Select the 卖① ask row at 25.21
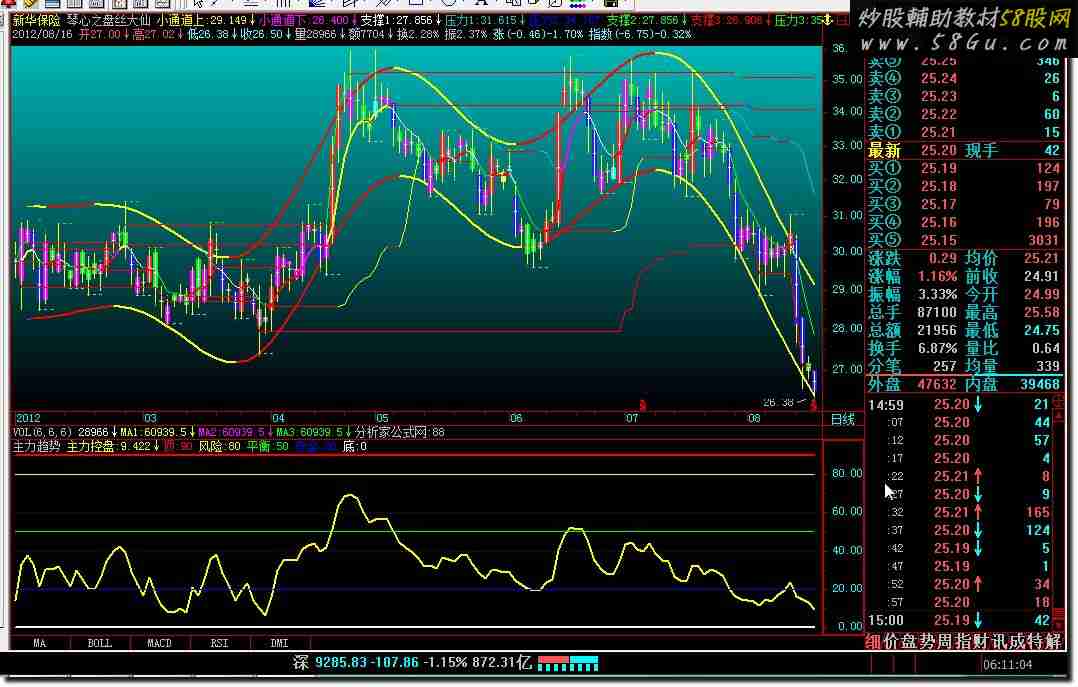 964,132
